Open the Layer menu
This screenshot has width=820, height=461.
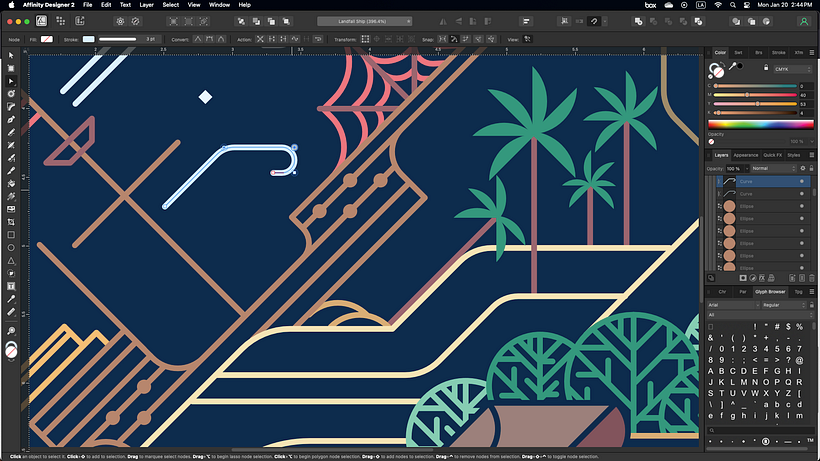[147, 5]
